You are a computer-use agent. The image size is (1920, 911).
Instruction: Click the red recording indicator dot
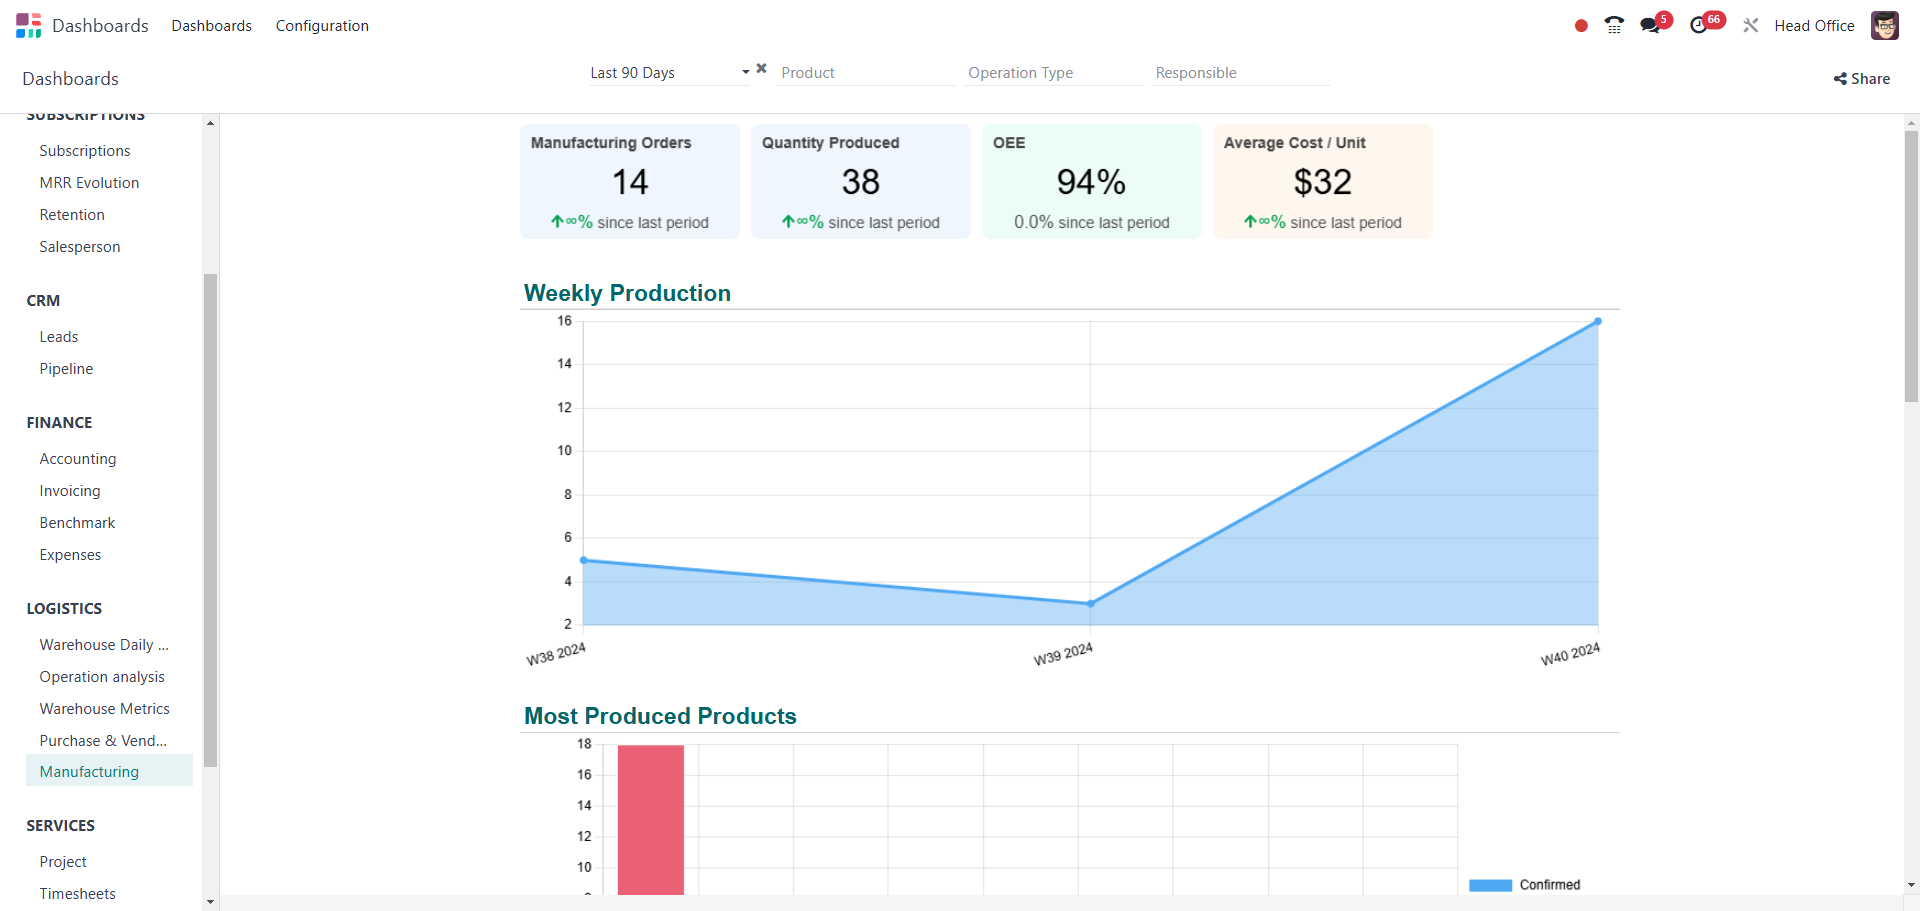coord(1581,27)
